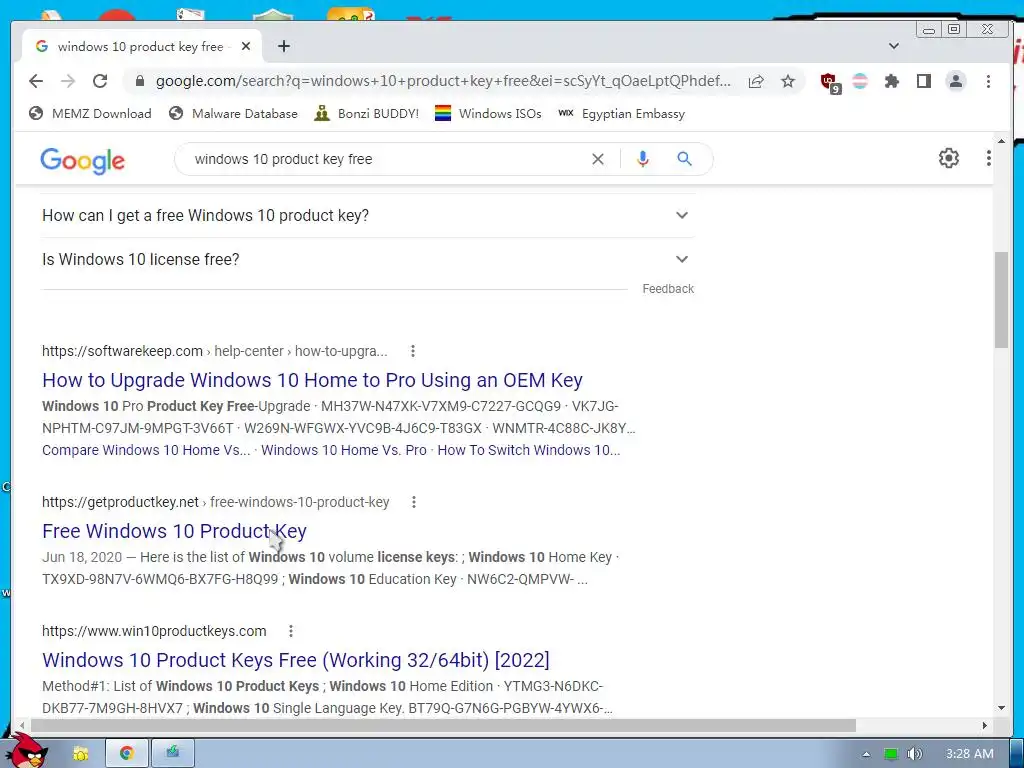Click the scroll-up arrow of vertical scrollbar

[1001, 141]
